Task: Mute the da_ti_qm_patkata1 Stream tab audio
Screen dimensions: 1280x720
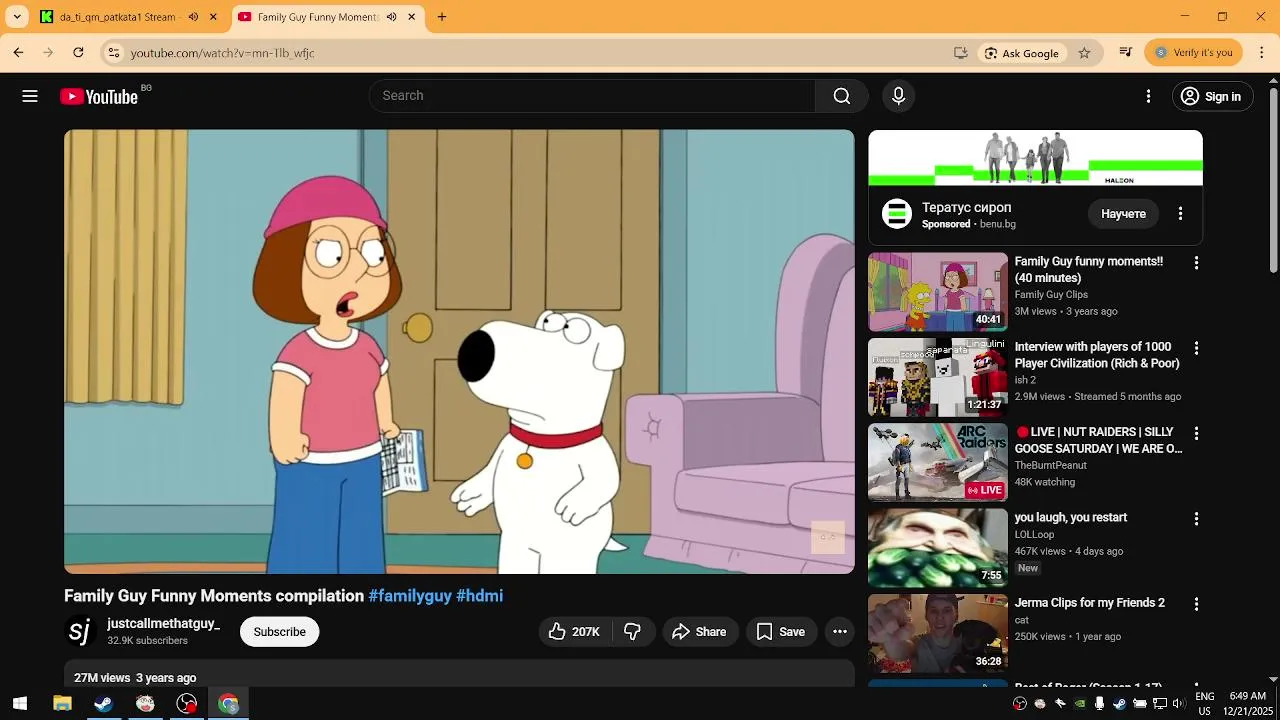Action: click(193, 17)
